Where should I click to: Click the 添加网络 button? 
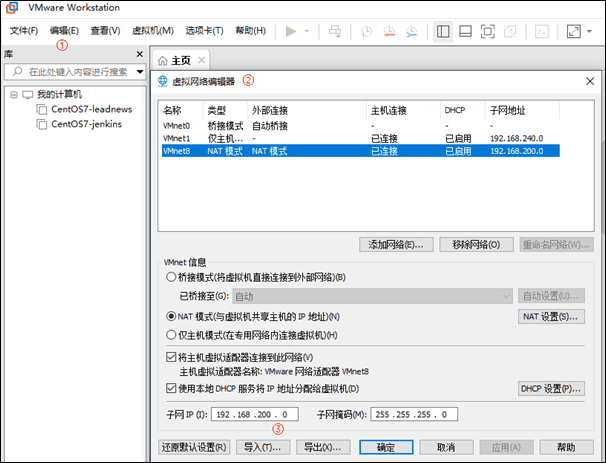tap(396, 244)
